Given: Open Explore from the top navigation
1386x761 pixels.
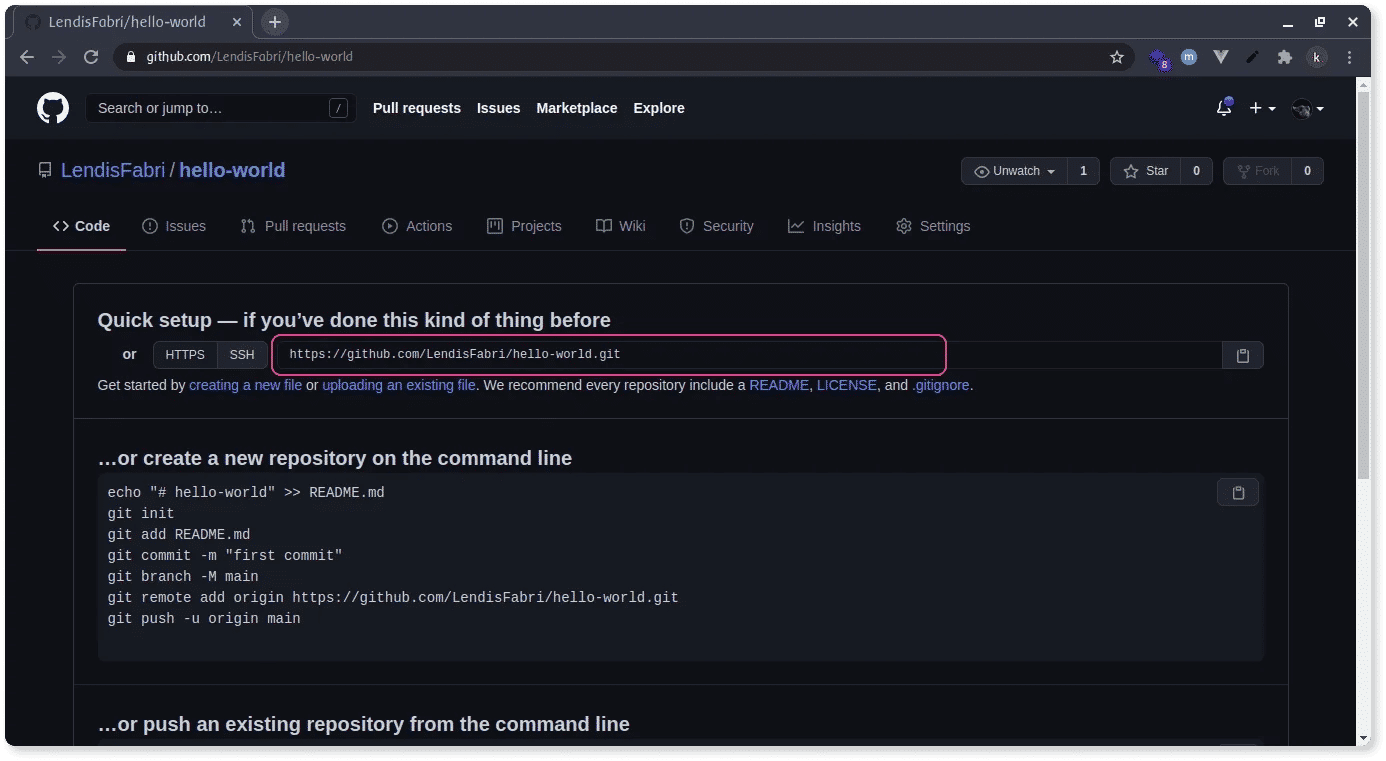Looking at the screenshot, I should (x=659, y=108).
